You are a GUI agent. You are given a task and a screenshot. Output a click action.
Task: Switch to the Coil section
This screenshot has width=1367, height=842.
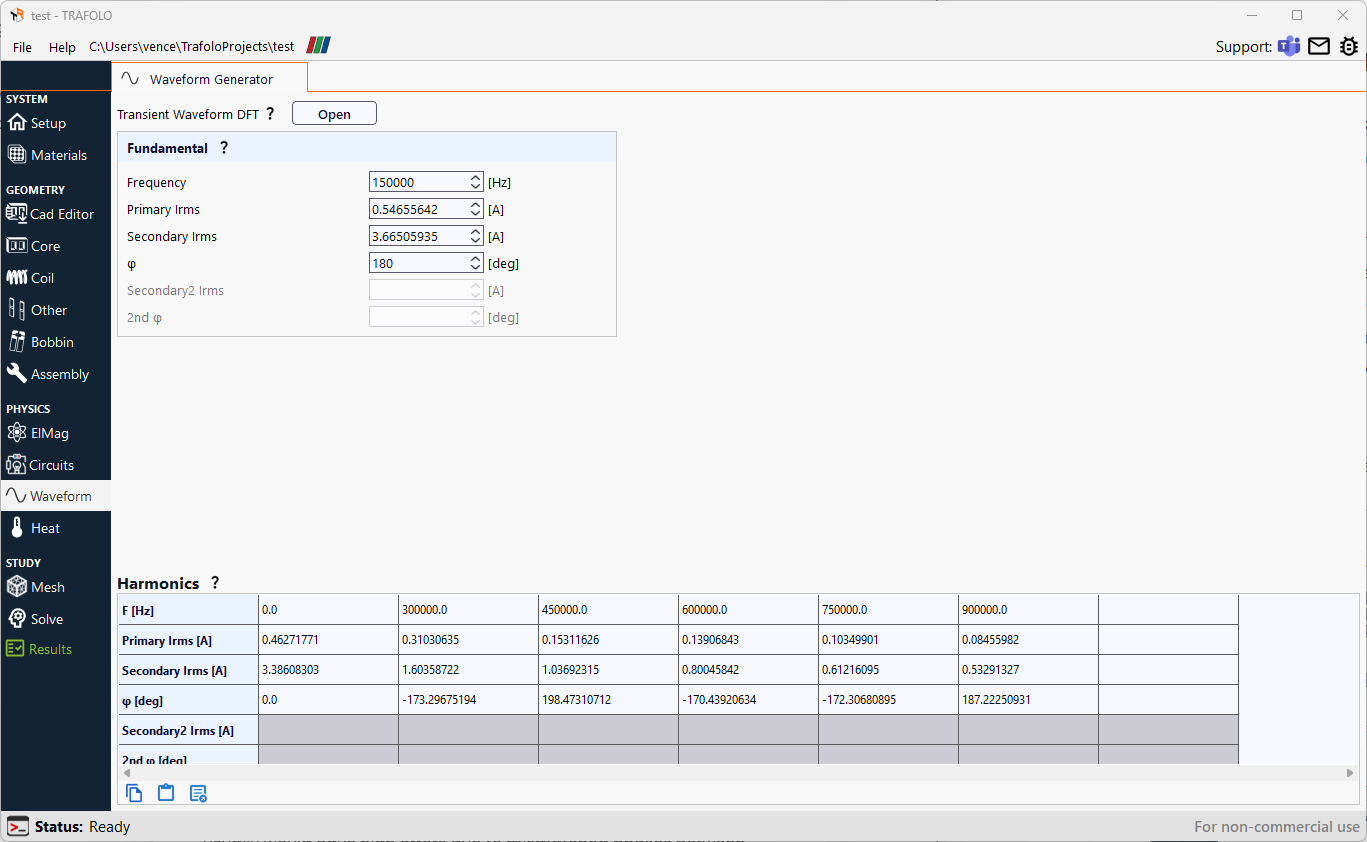pyautogui.click(x=56, y=278)
